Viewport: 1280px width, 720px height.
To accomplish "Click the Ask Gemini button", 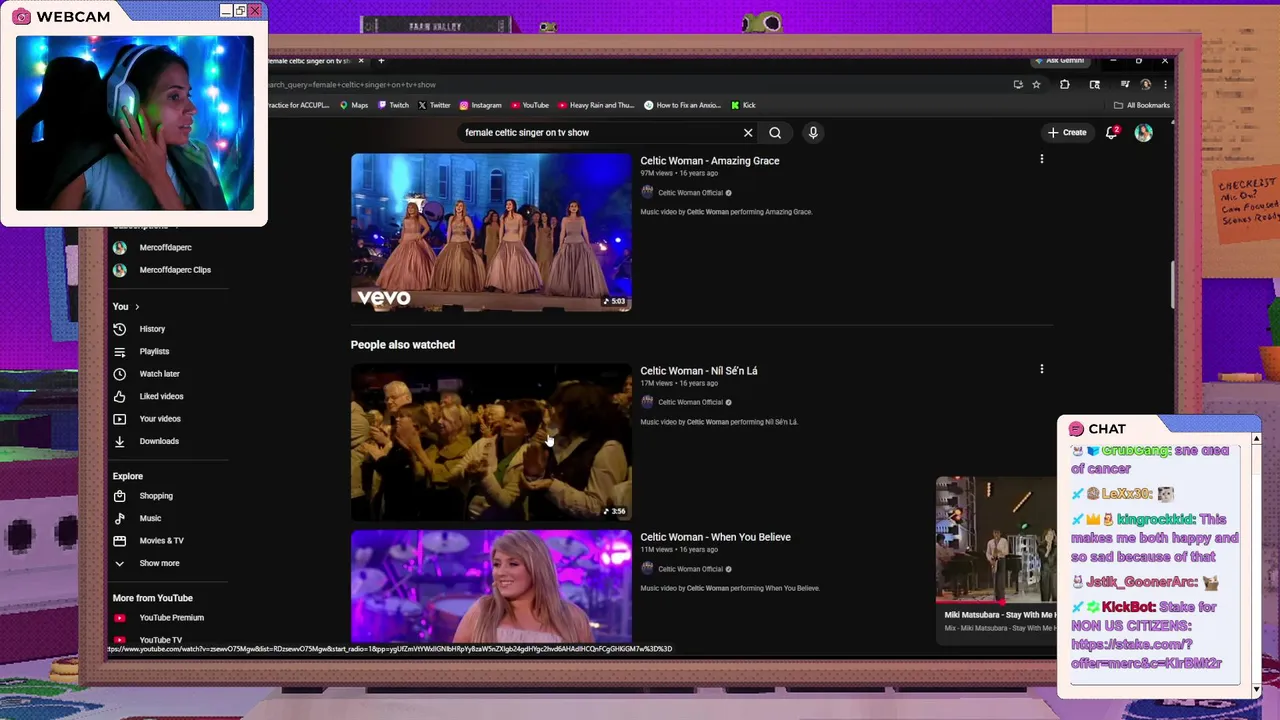I will tap(1060, 61).
